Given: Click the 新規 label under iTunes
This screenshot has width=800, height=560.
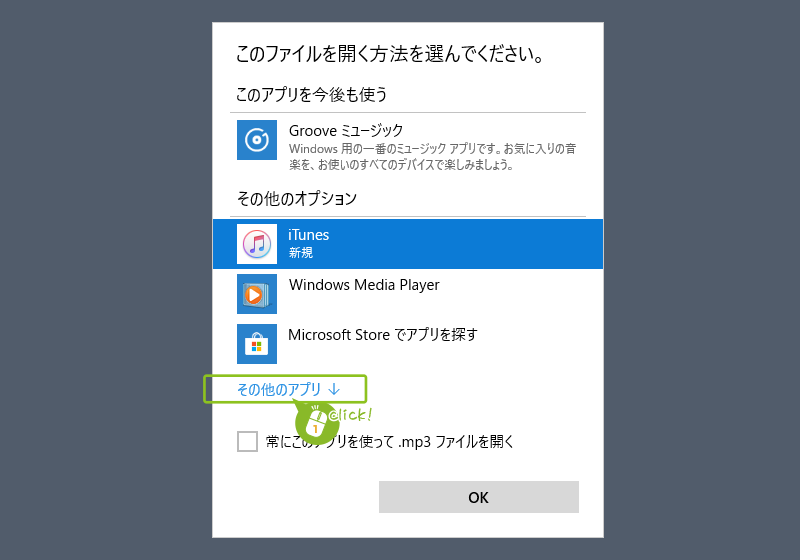Looking at the screenshot, I should pyautogui.click(x=301, y=252).
